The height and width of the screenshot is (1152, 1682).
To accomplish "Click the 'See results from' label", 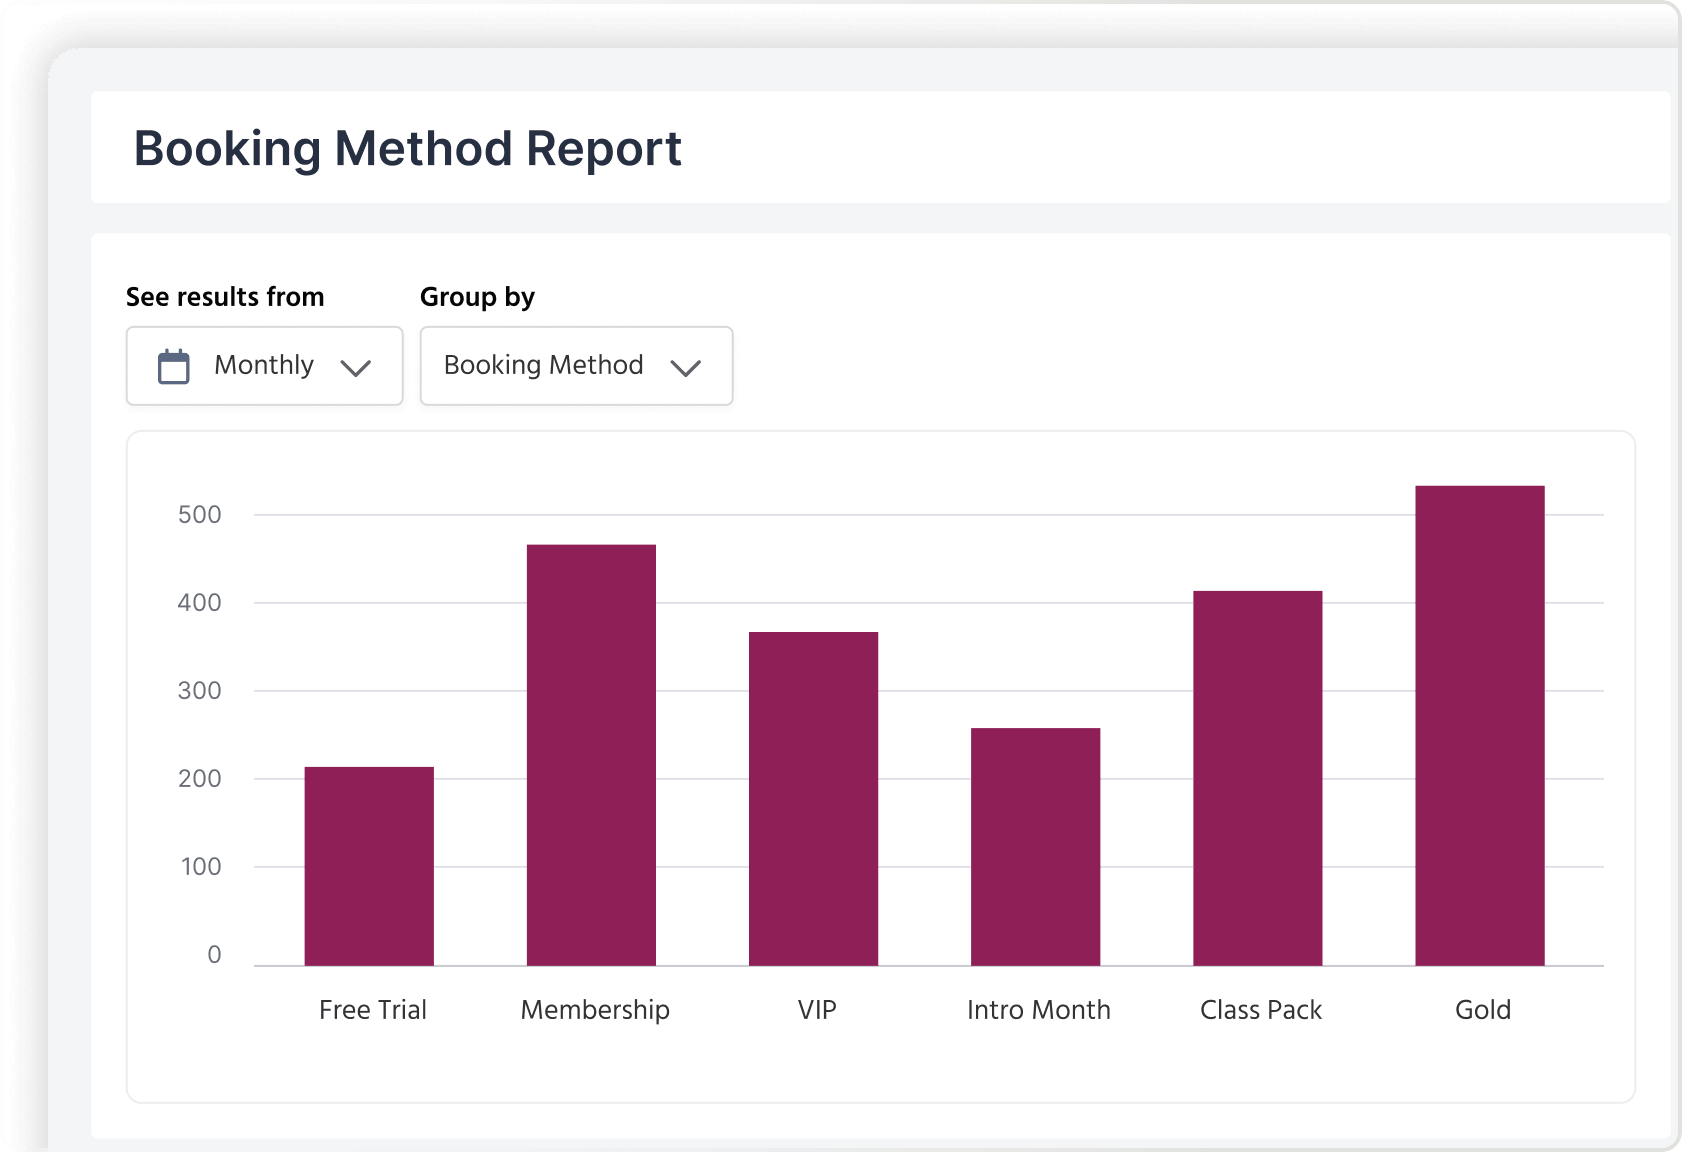I will [x=225, y=297].
